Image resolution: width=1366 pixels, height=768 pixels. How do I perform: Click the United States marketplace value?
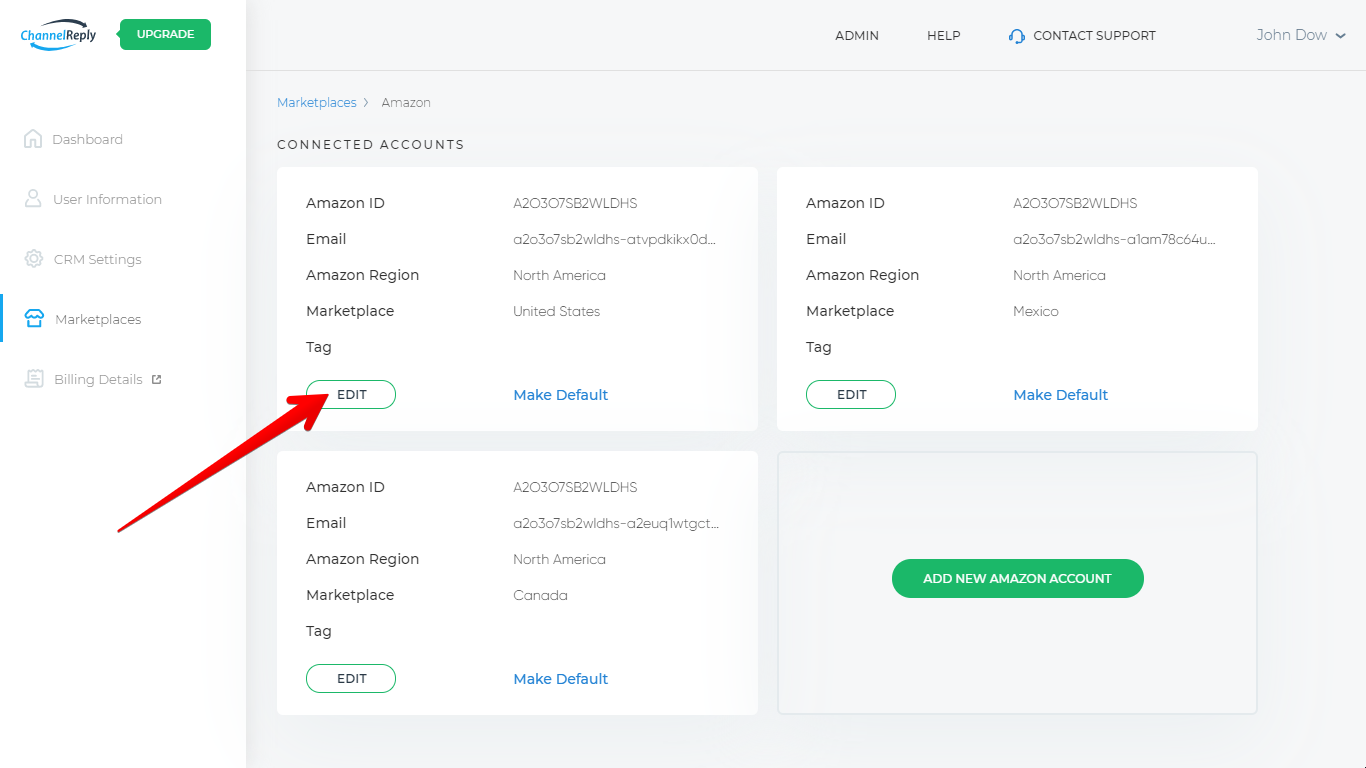tap(556, 311)
